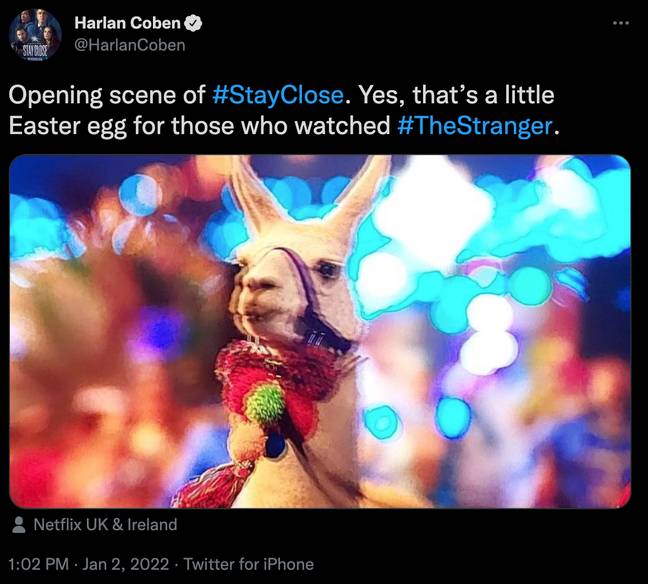This screenshot has height=584, width=648.
Task: Click the person icon beside Netflix UK & Ireland
Action: [19, 525]
